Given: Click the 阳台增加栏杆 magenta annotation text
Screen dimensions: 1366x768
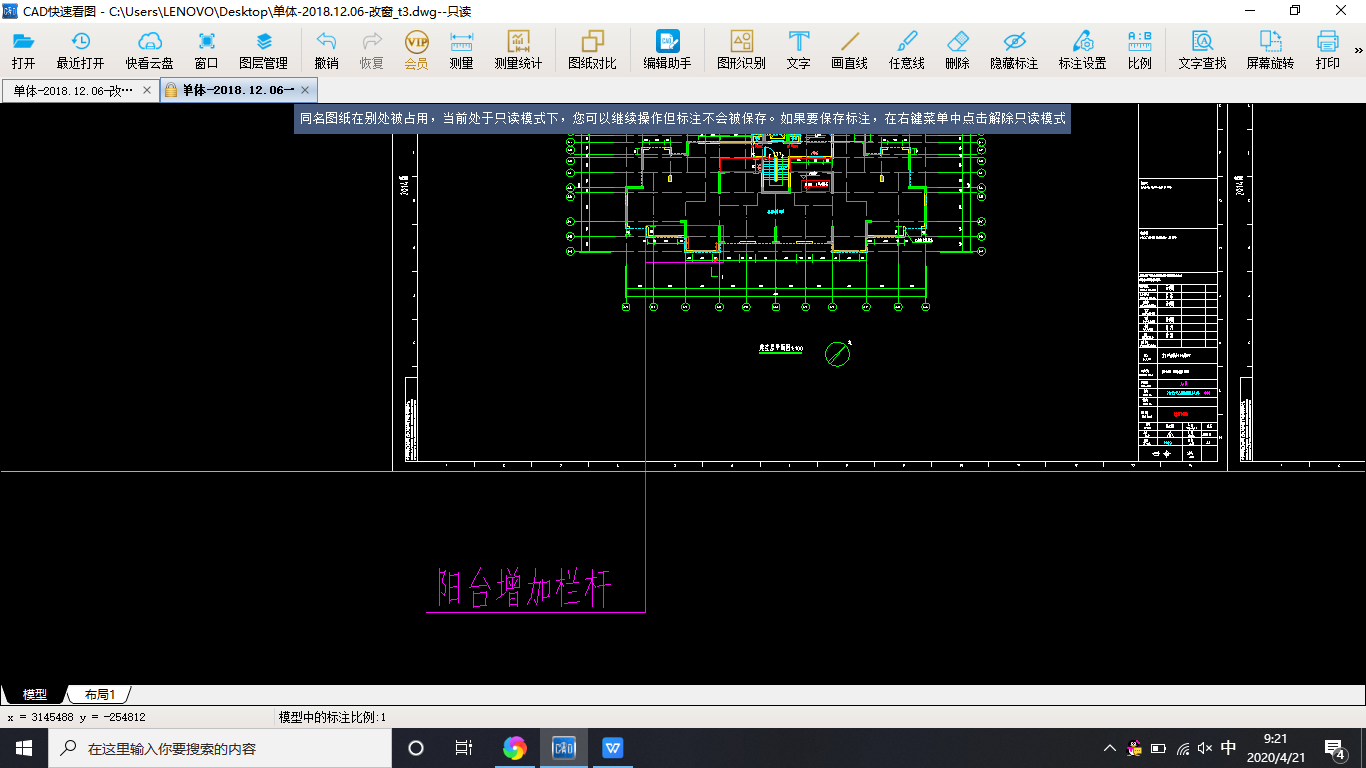Looking at the screenshot, I should coord(525,588).
